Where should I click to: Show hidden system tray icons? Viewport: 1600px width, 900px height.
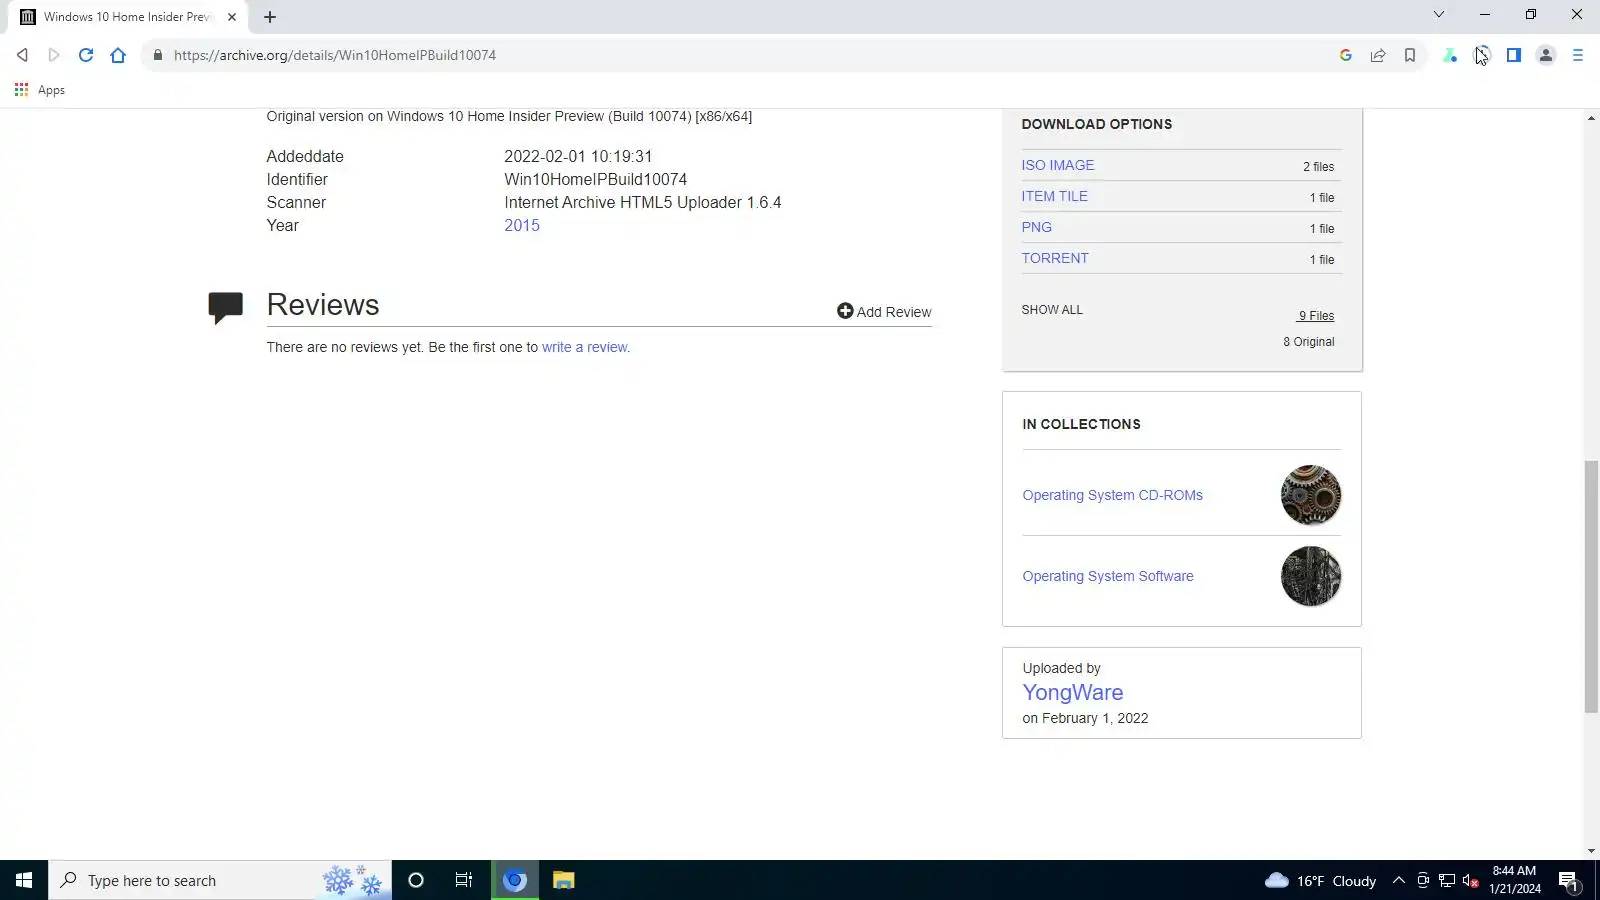pos(1399,880)
